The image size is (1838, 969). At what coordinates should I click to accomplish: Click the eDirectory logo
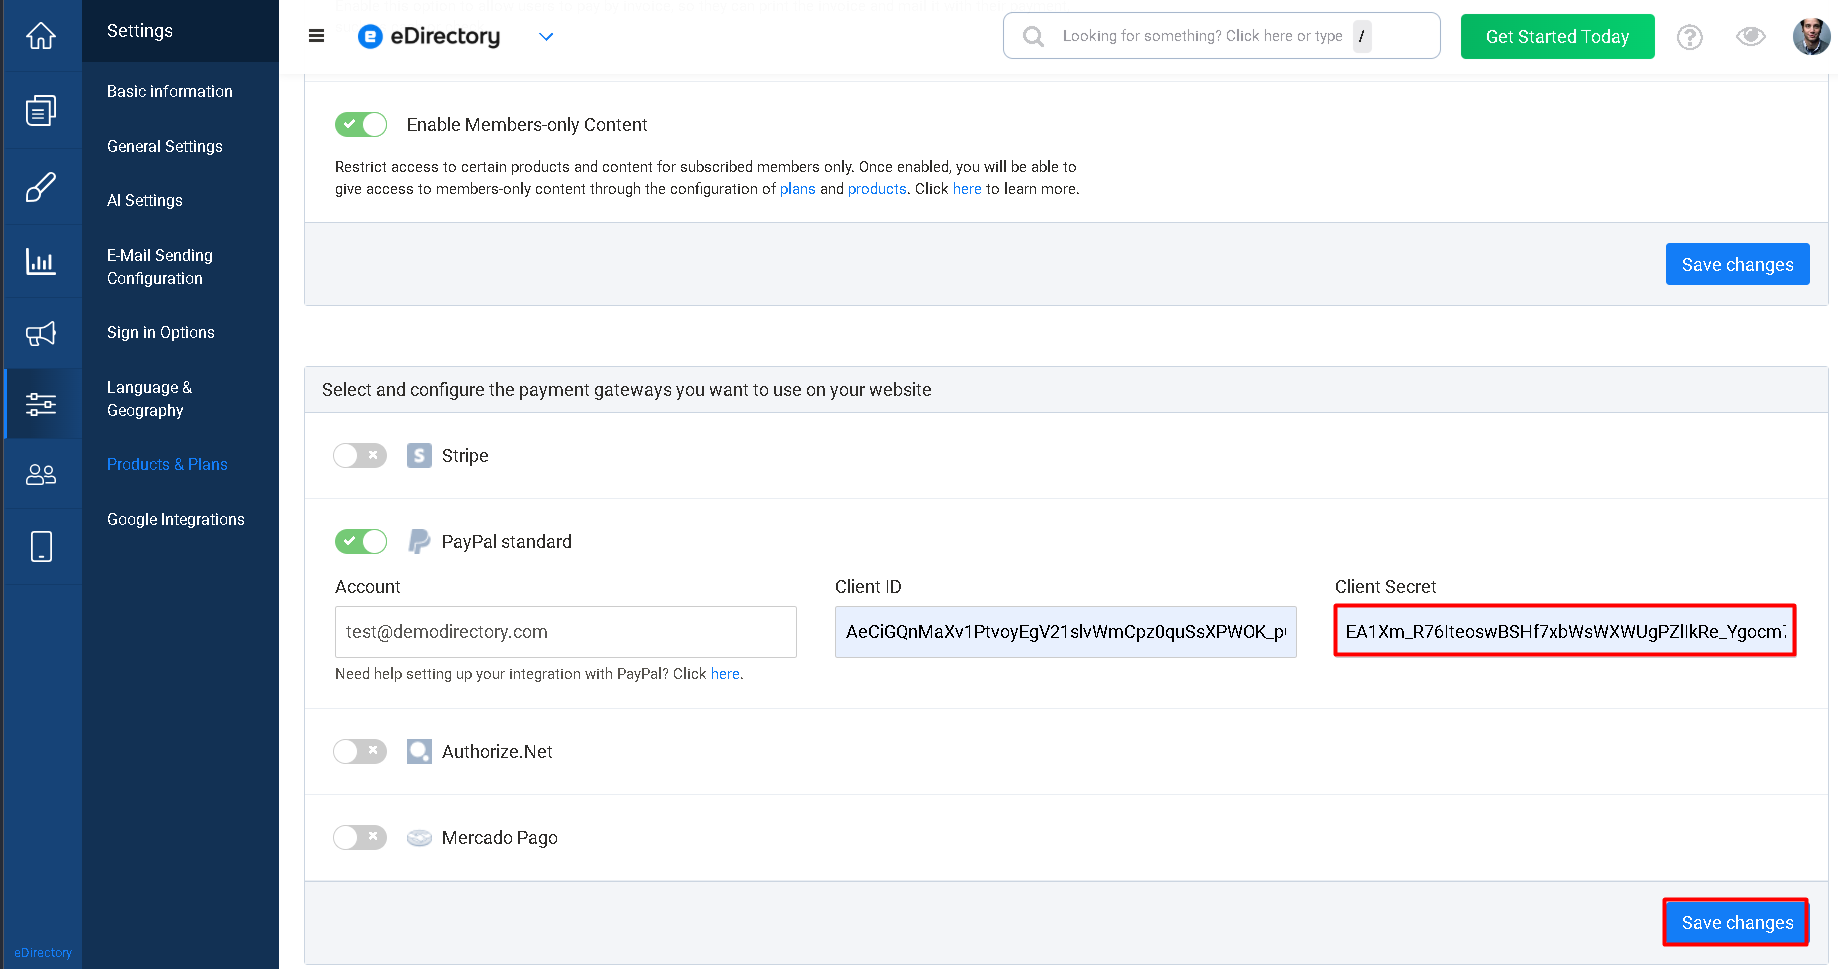(x=429, y=37)
